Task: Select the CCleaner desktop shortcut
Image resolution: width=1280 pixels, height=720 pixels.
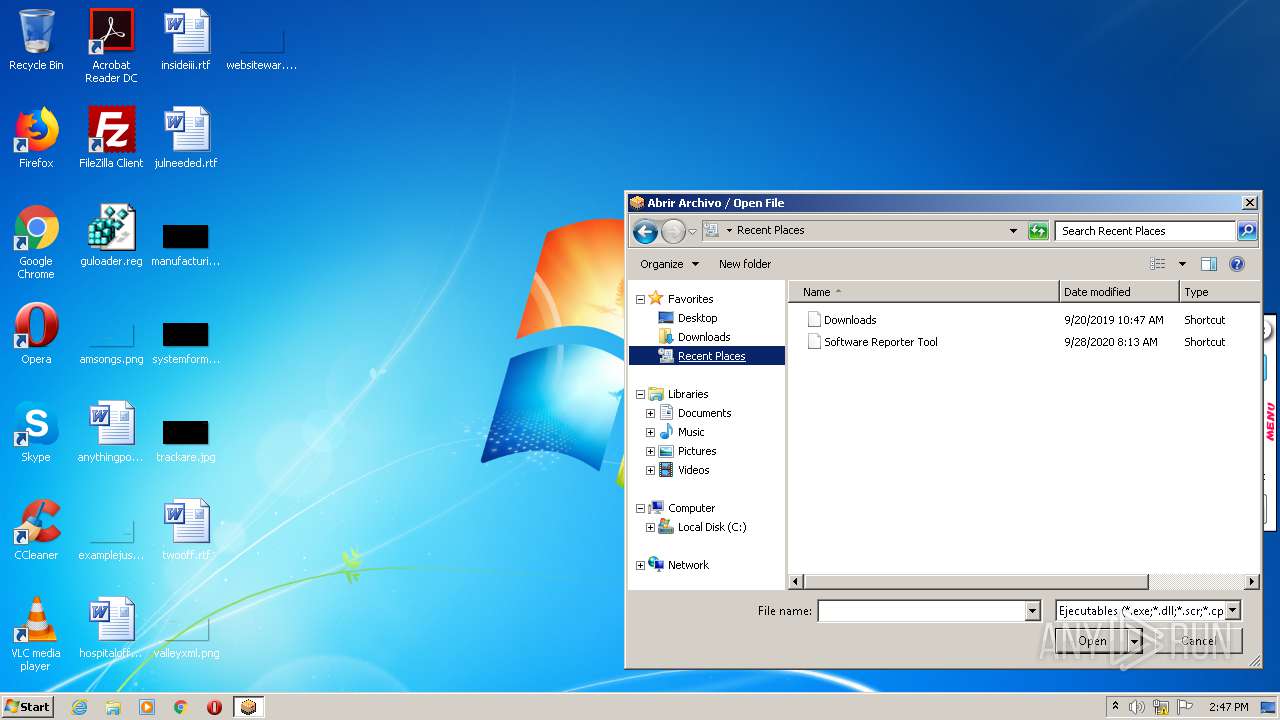Action: pos(36,530)
